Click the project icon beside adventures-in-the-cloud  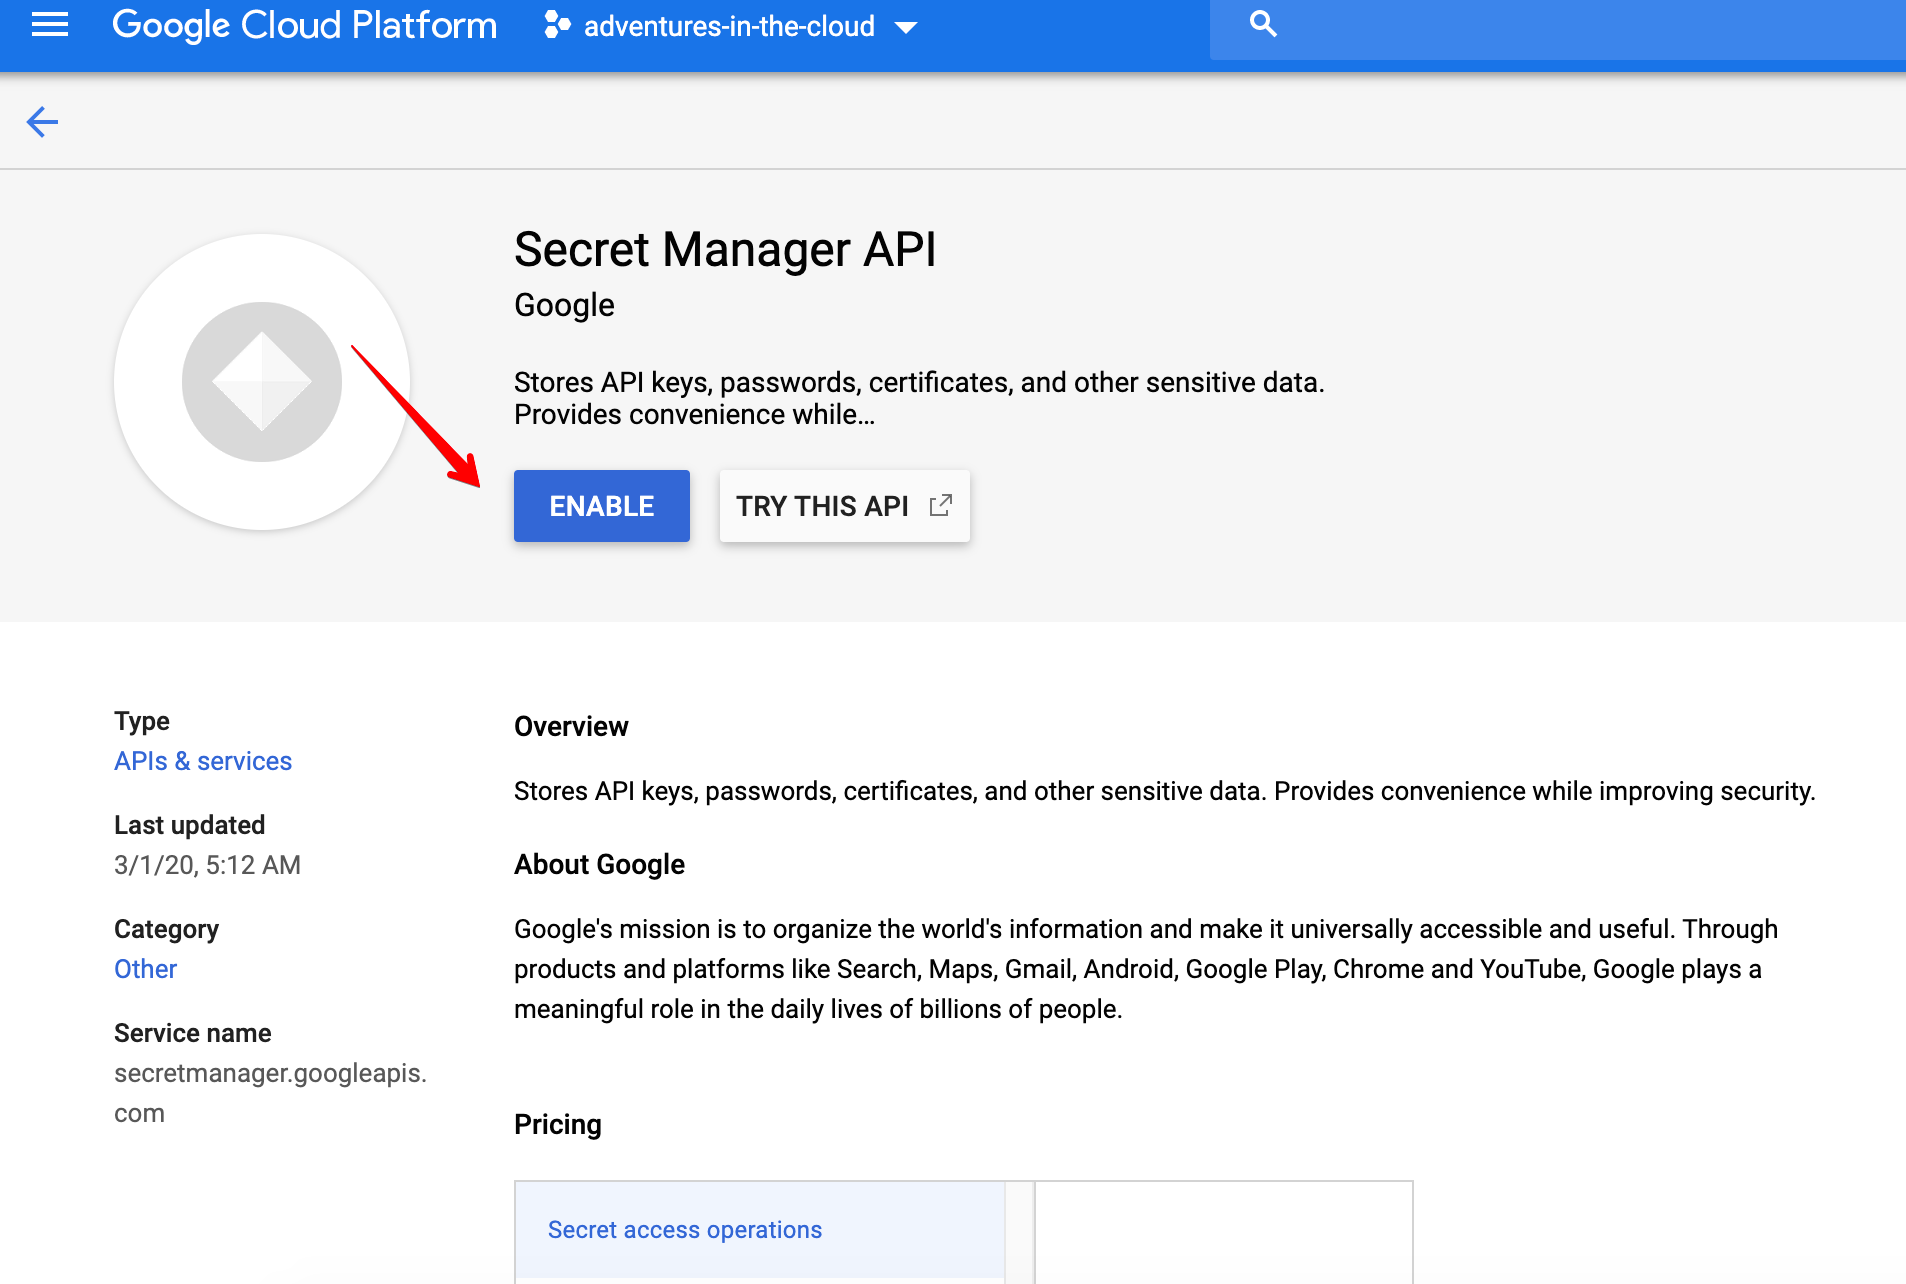coord(557,26)
